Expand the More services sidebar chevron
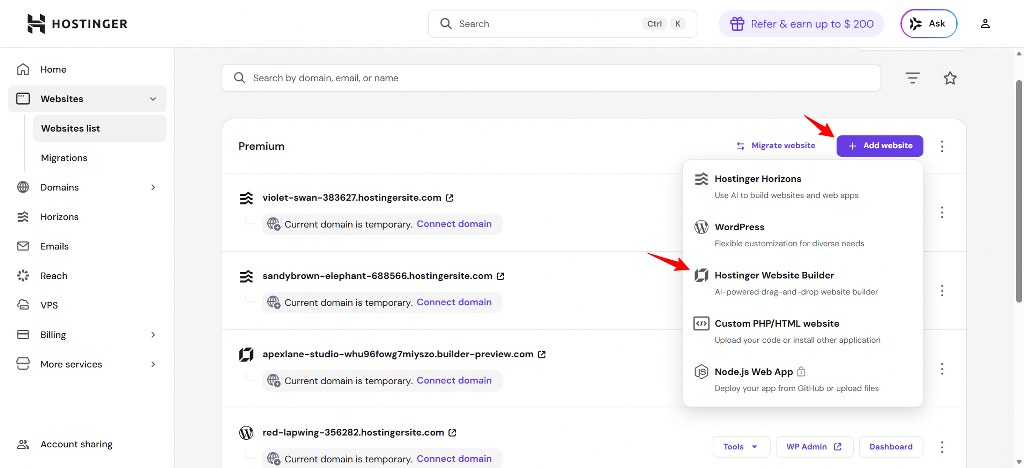This screenshot has width=1024, height=468. [x=153, y=364]
